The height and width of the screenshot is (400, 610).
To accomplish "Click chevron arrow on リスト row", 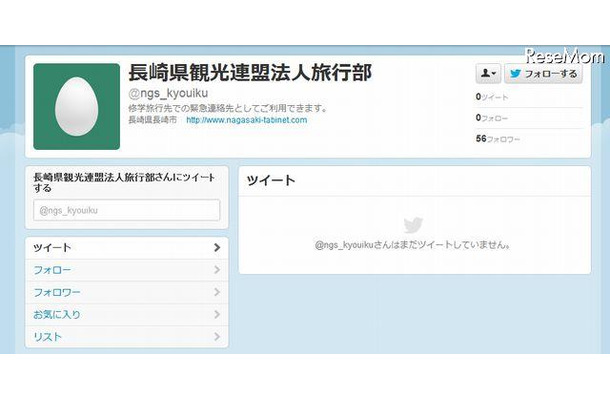I will tap(217, 336).
